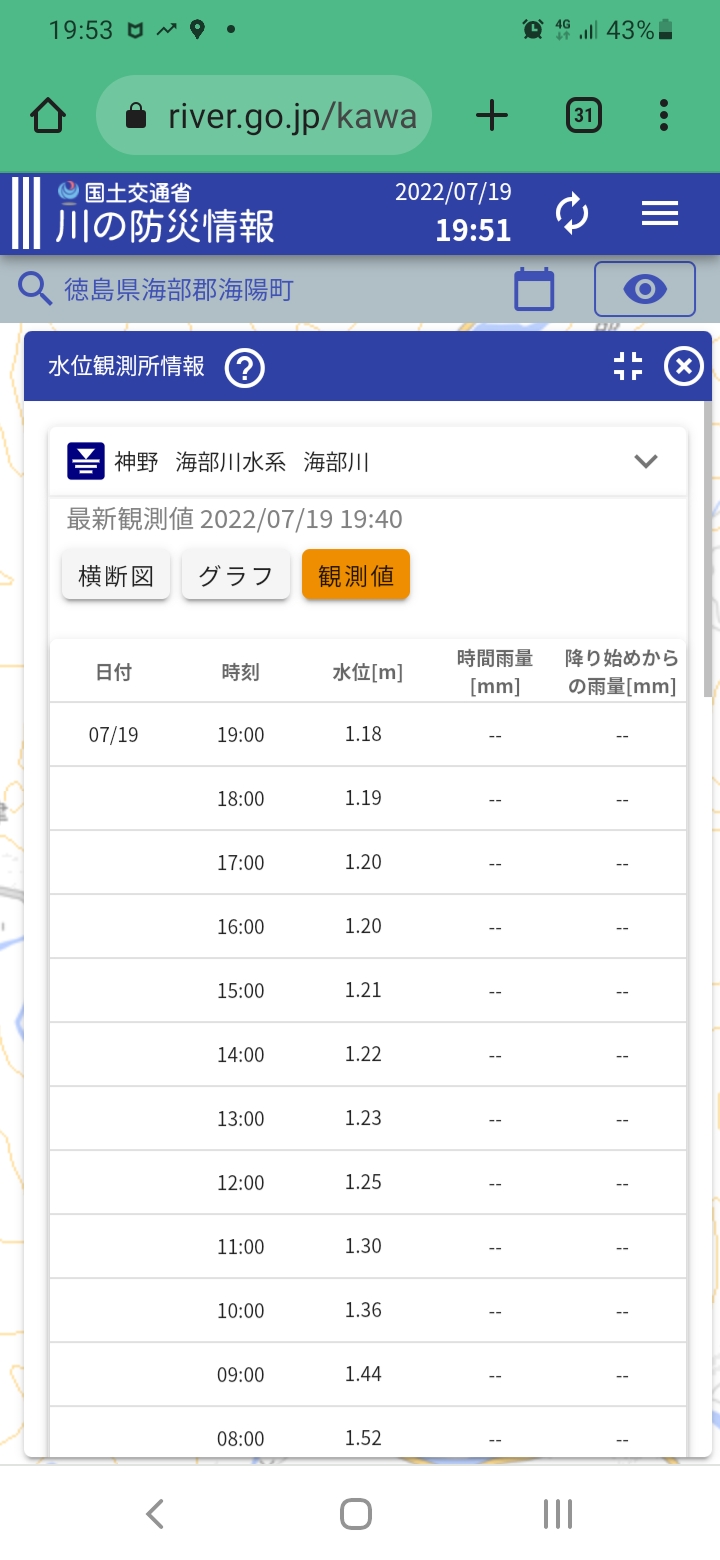Switch to the グラフ view
This screenshot has height=1560, width=720.
[236, 576]
